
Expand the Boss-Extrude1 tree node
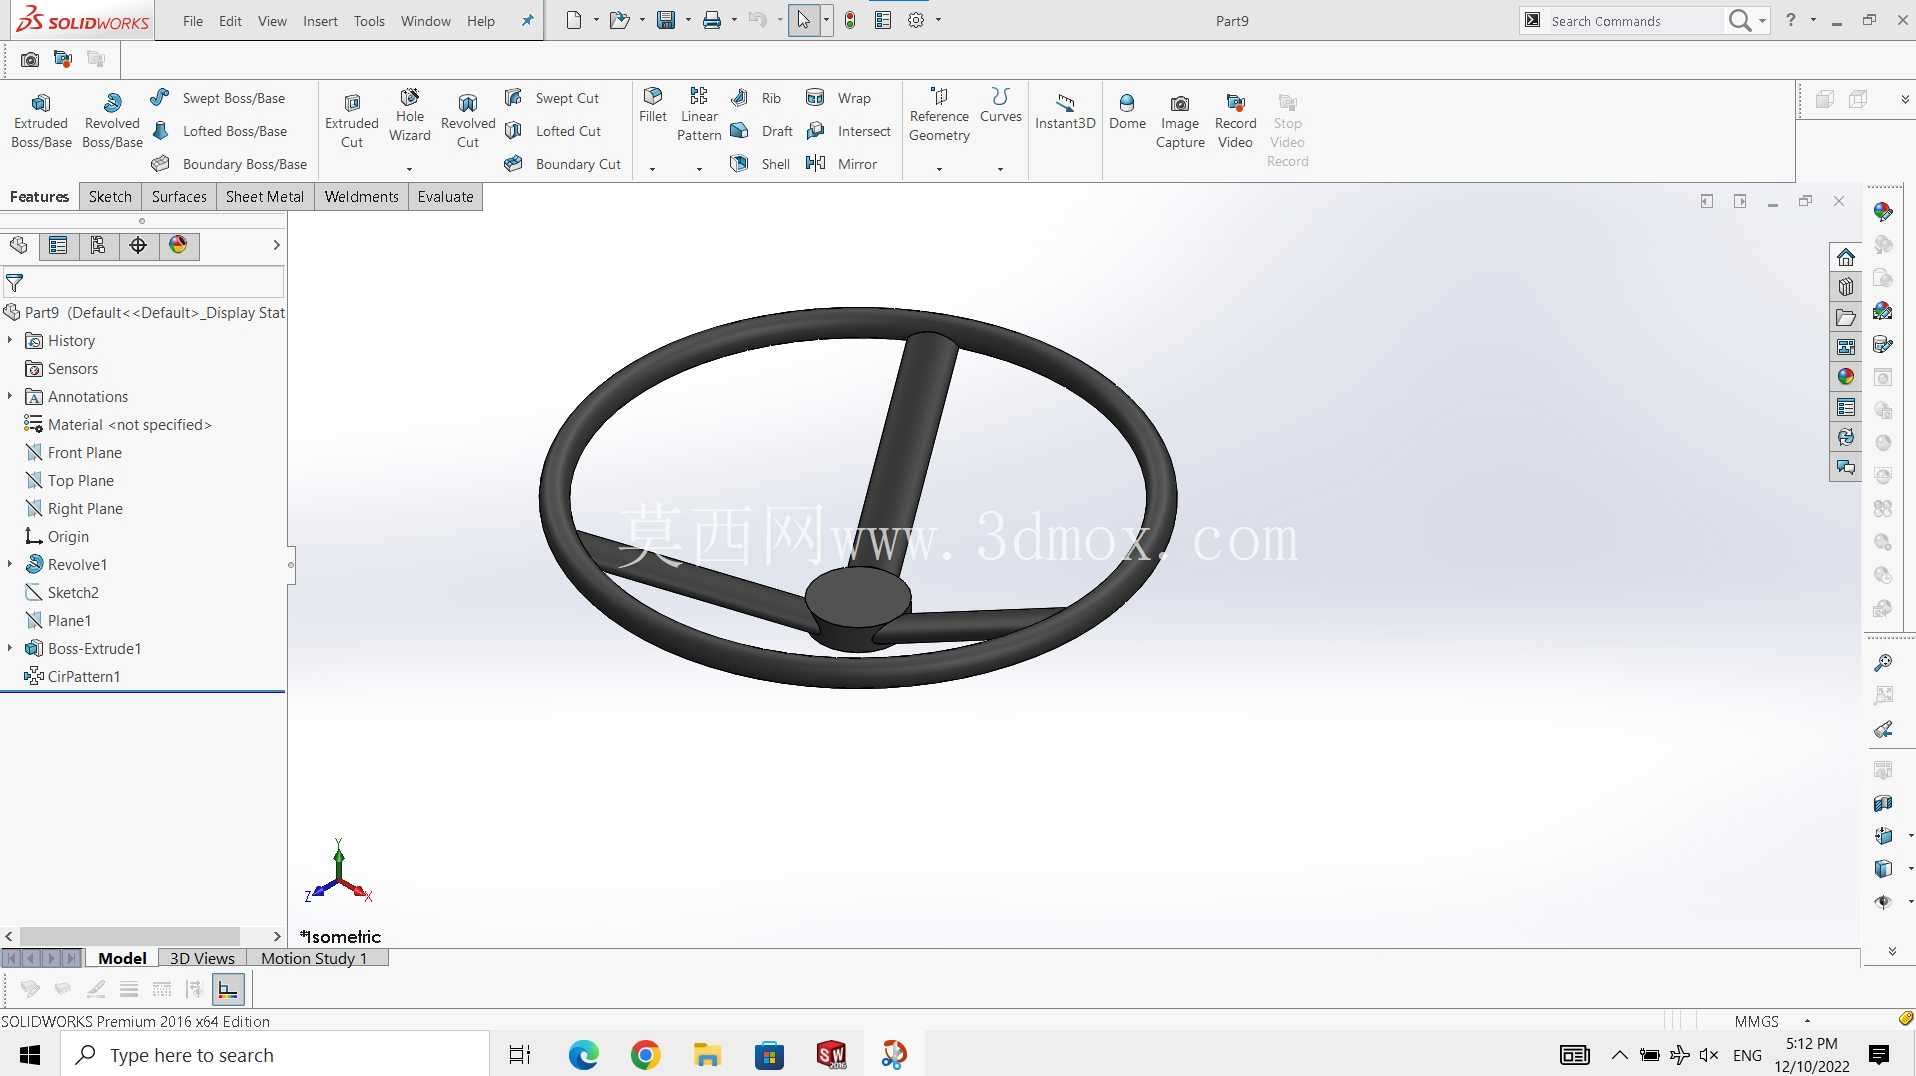pos(10,648)
